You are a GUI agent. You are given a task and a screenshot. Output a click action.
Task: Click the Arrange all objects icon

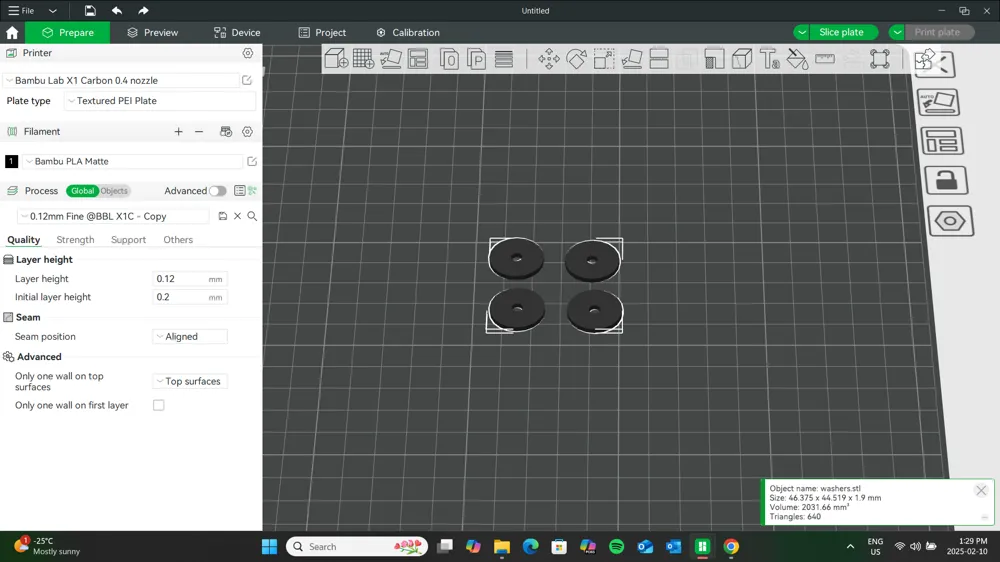click(418, 59)
